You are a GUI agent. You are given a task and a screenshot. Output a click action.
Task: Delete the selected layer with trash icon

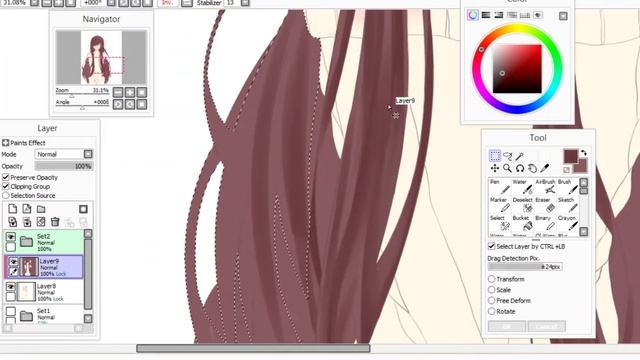coord(55,222)
